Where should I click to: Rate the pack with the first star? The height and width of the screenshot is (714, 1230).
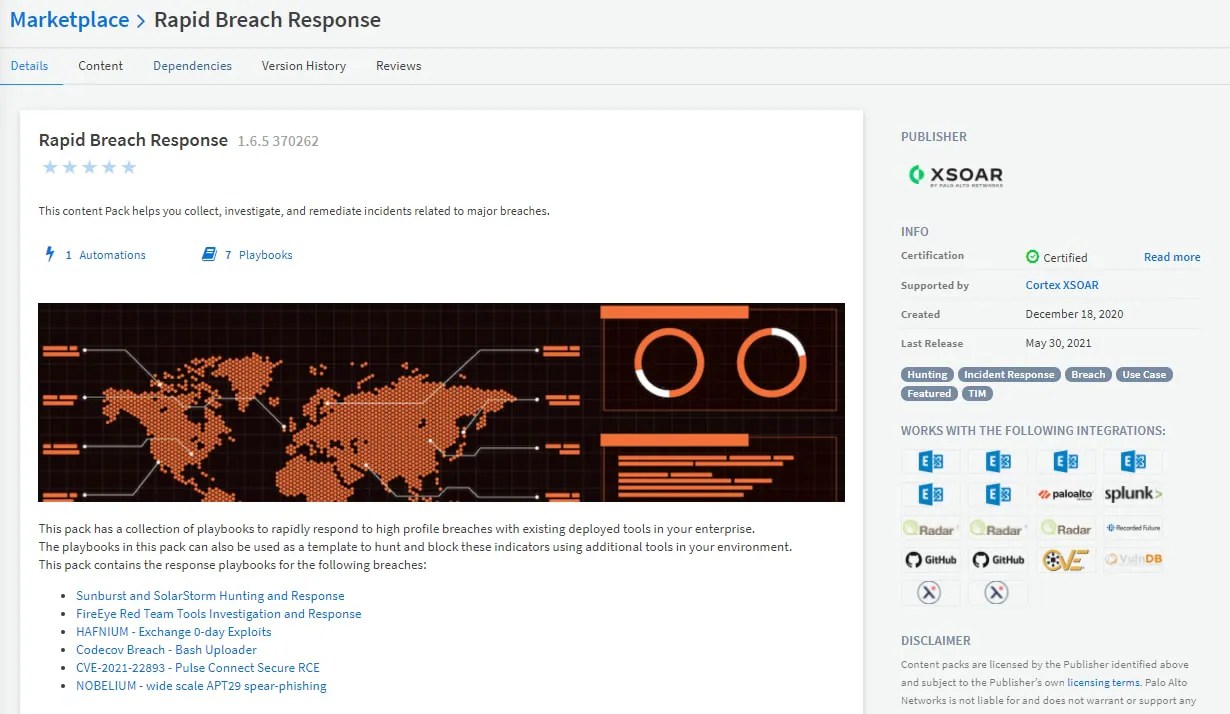50,167
